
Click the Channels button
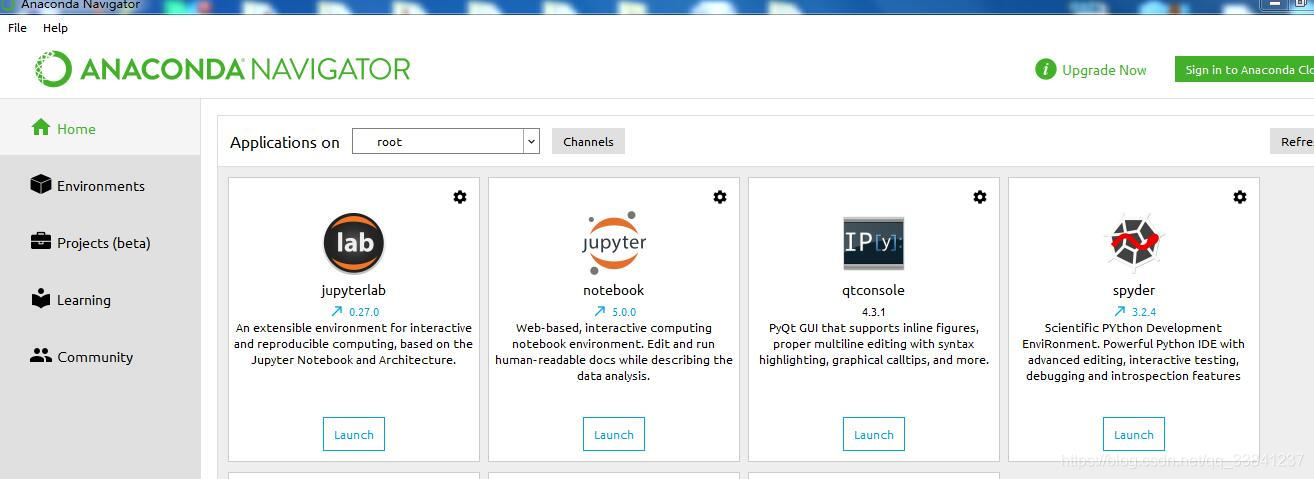(x=589, y=141)
